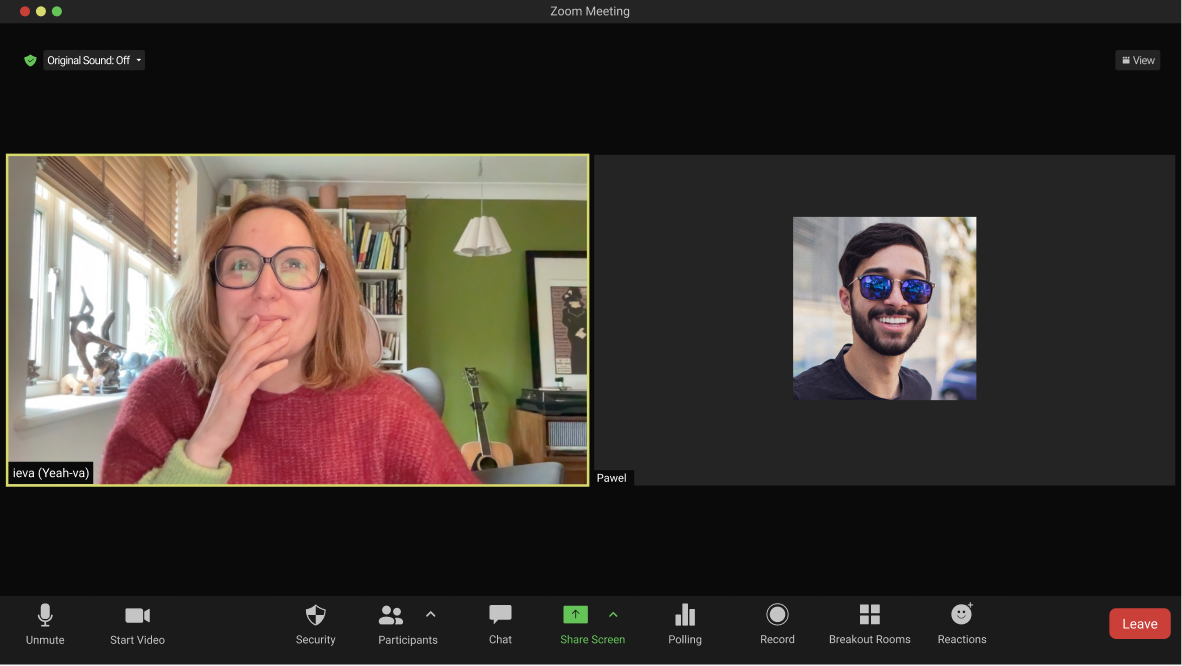Click the green fullscreen window button
Image resolution: width=1182 pixels, height=666 pixels.
[x=57, y=11]
